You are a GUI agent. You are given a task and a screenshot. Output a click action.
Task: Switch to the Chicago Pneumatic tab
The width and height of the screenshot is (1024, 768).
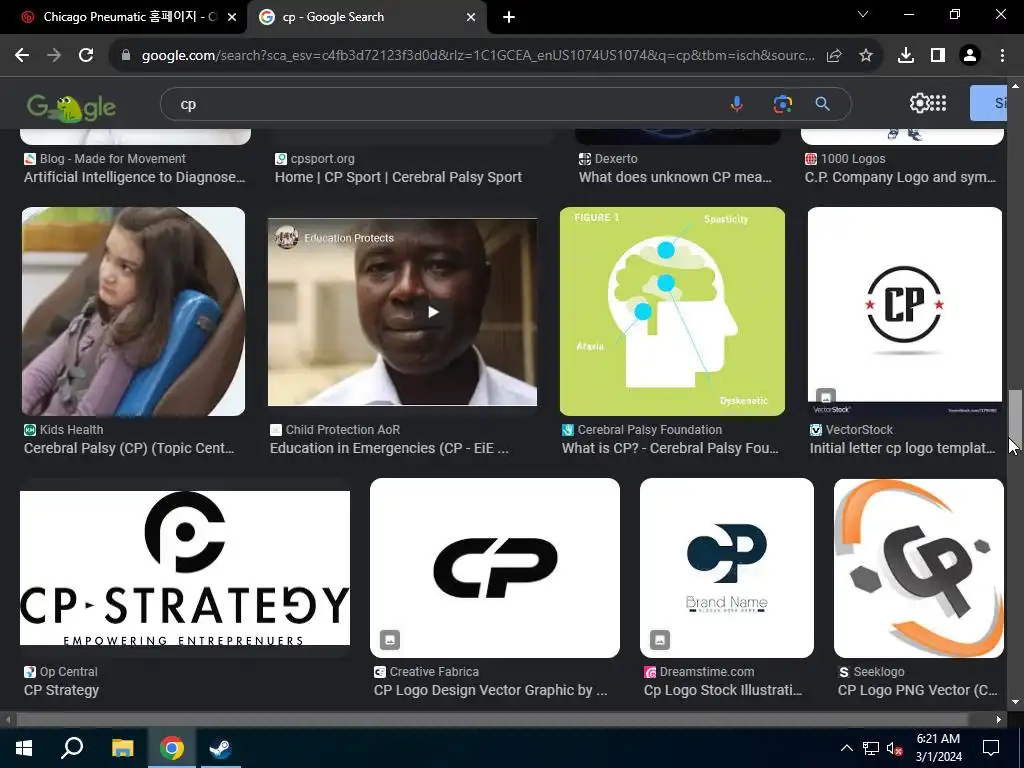tap(123, 17)
